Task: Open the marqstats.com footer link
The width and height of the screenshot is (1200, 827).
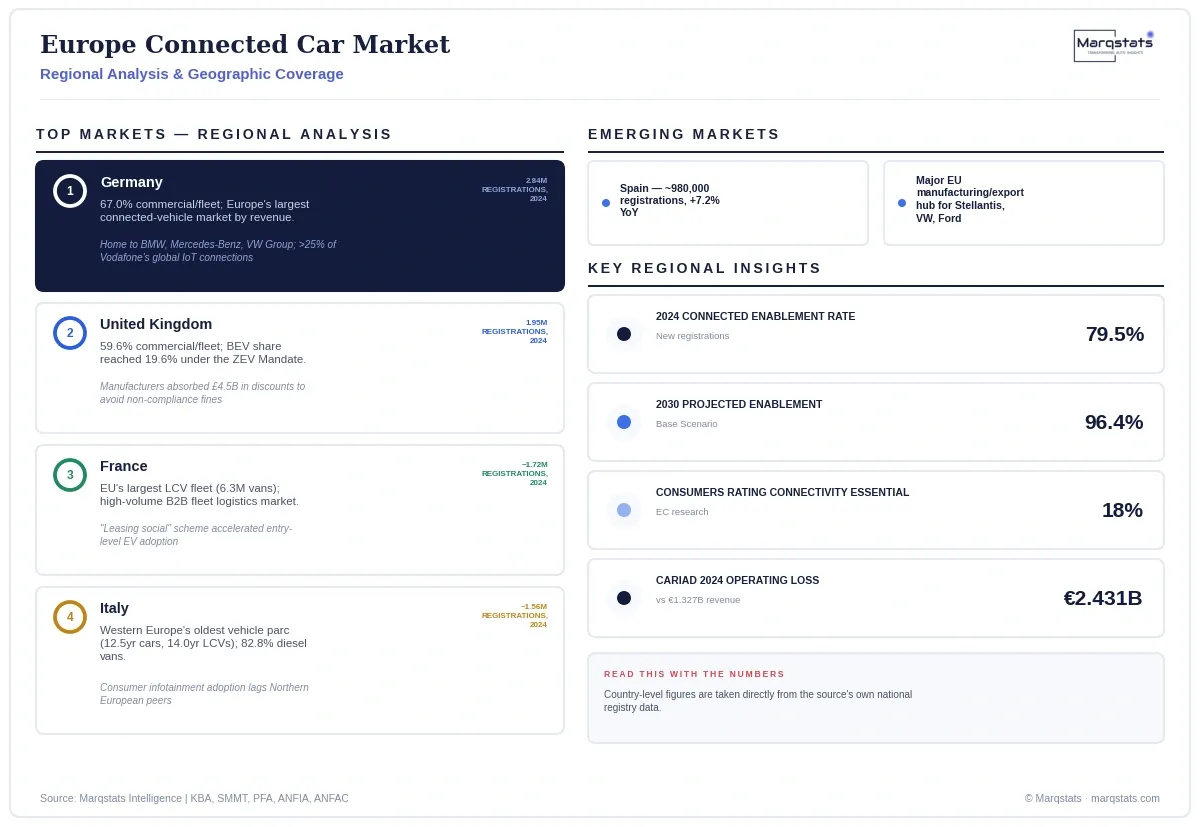Action: pyautogui.click(x=1125, y=798)
